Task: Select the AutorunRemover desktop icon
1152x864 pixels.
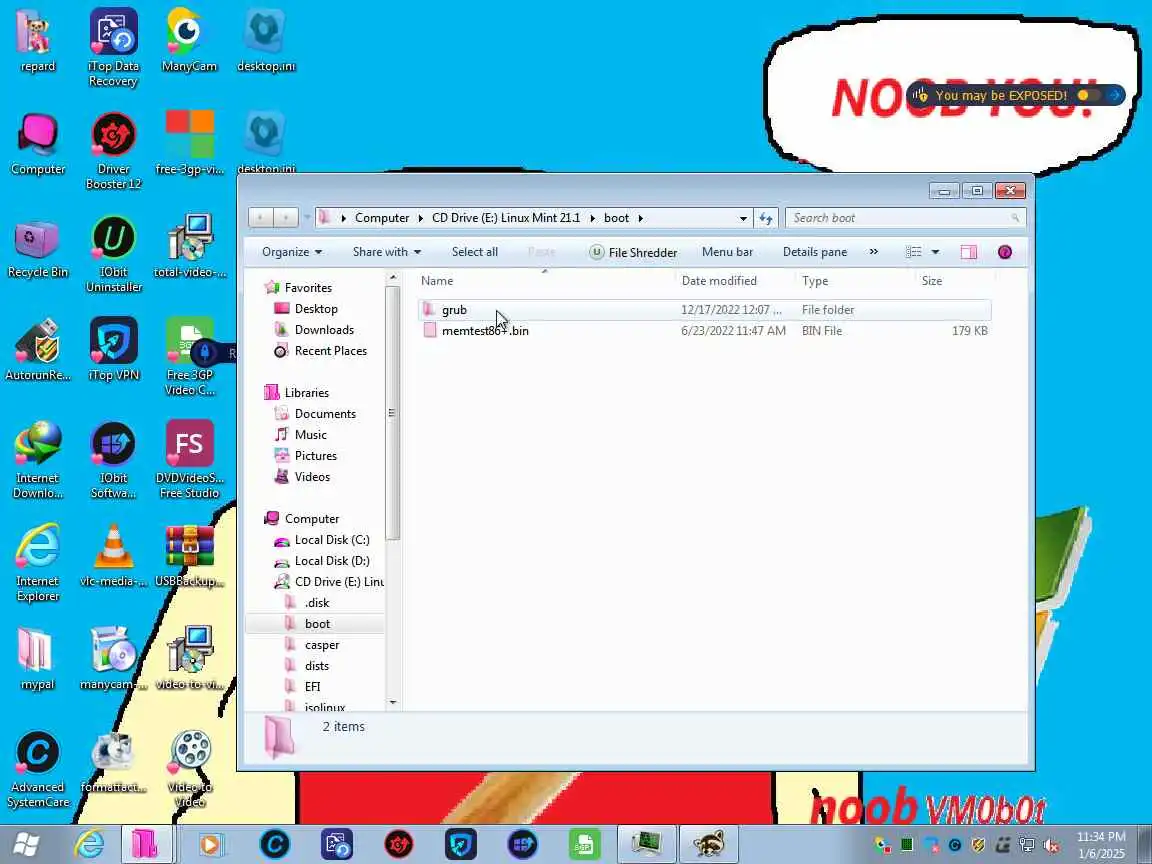Action: tap(37, 349)
